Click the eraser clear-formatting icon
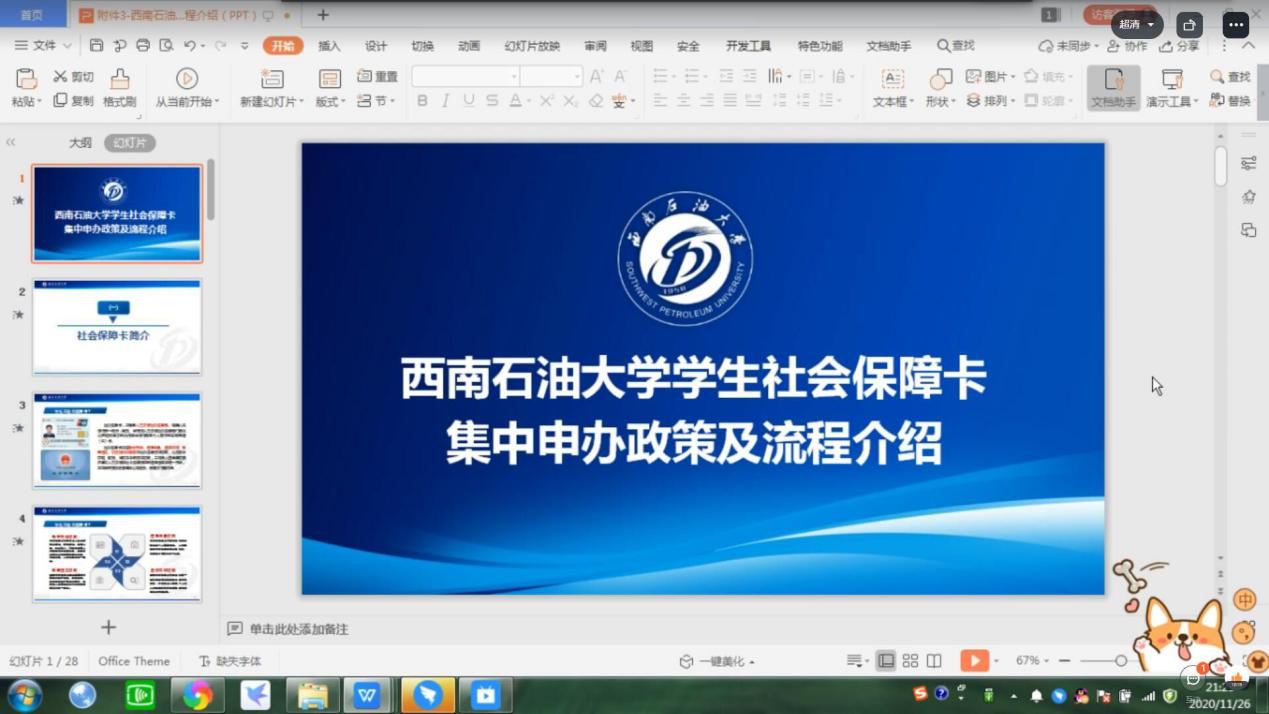The image size is (1269, 714). [x=596, y=100]
